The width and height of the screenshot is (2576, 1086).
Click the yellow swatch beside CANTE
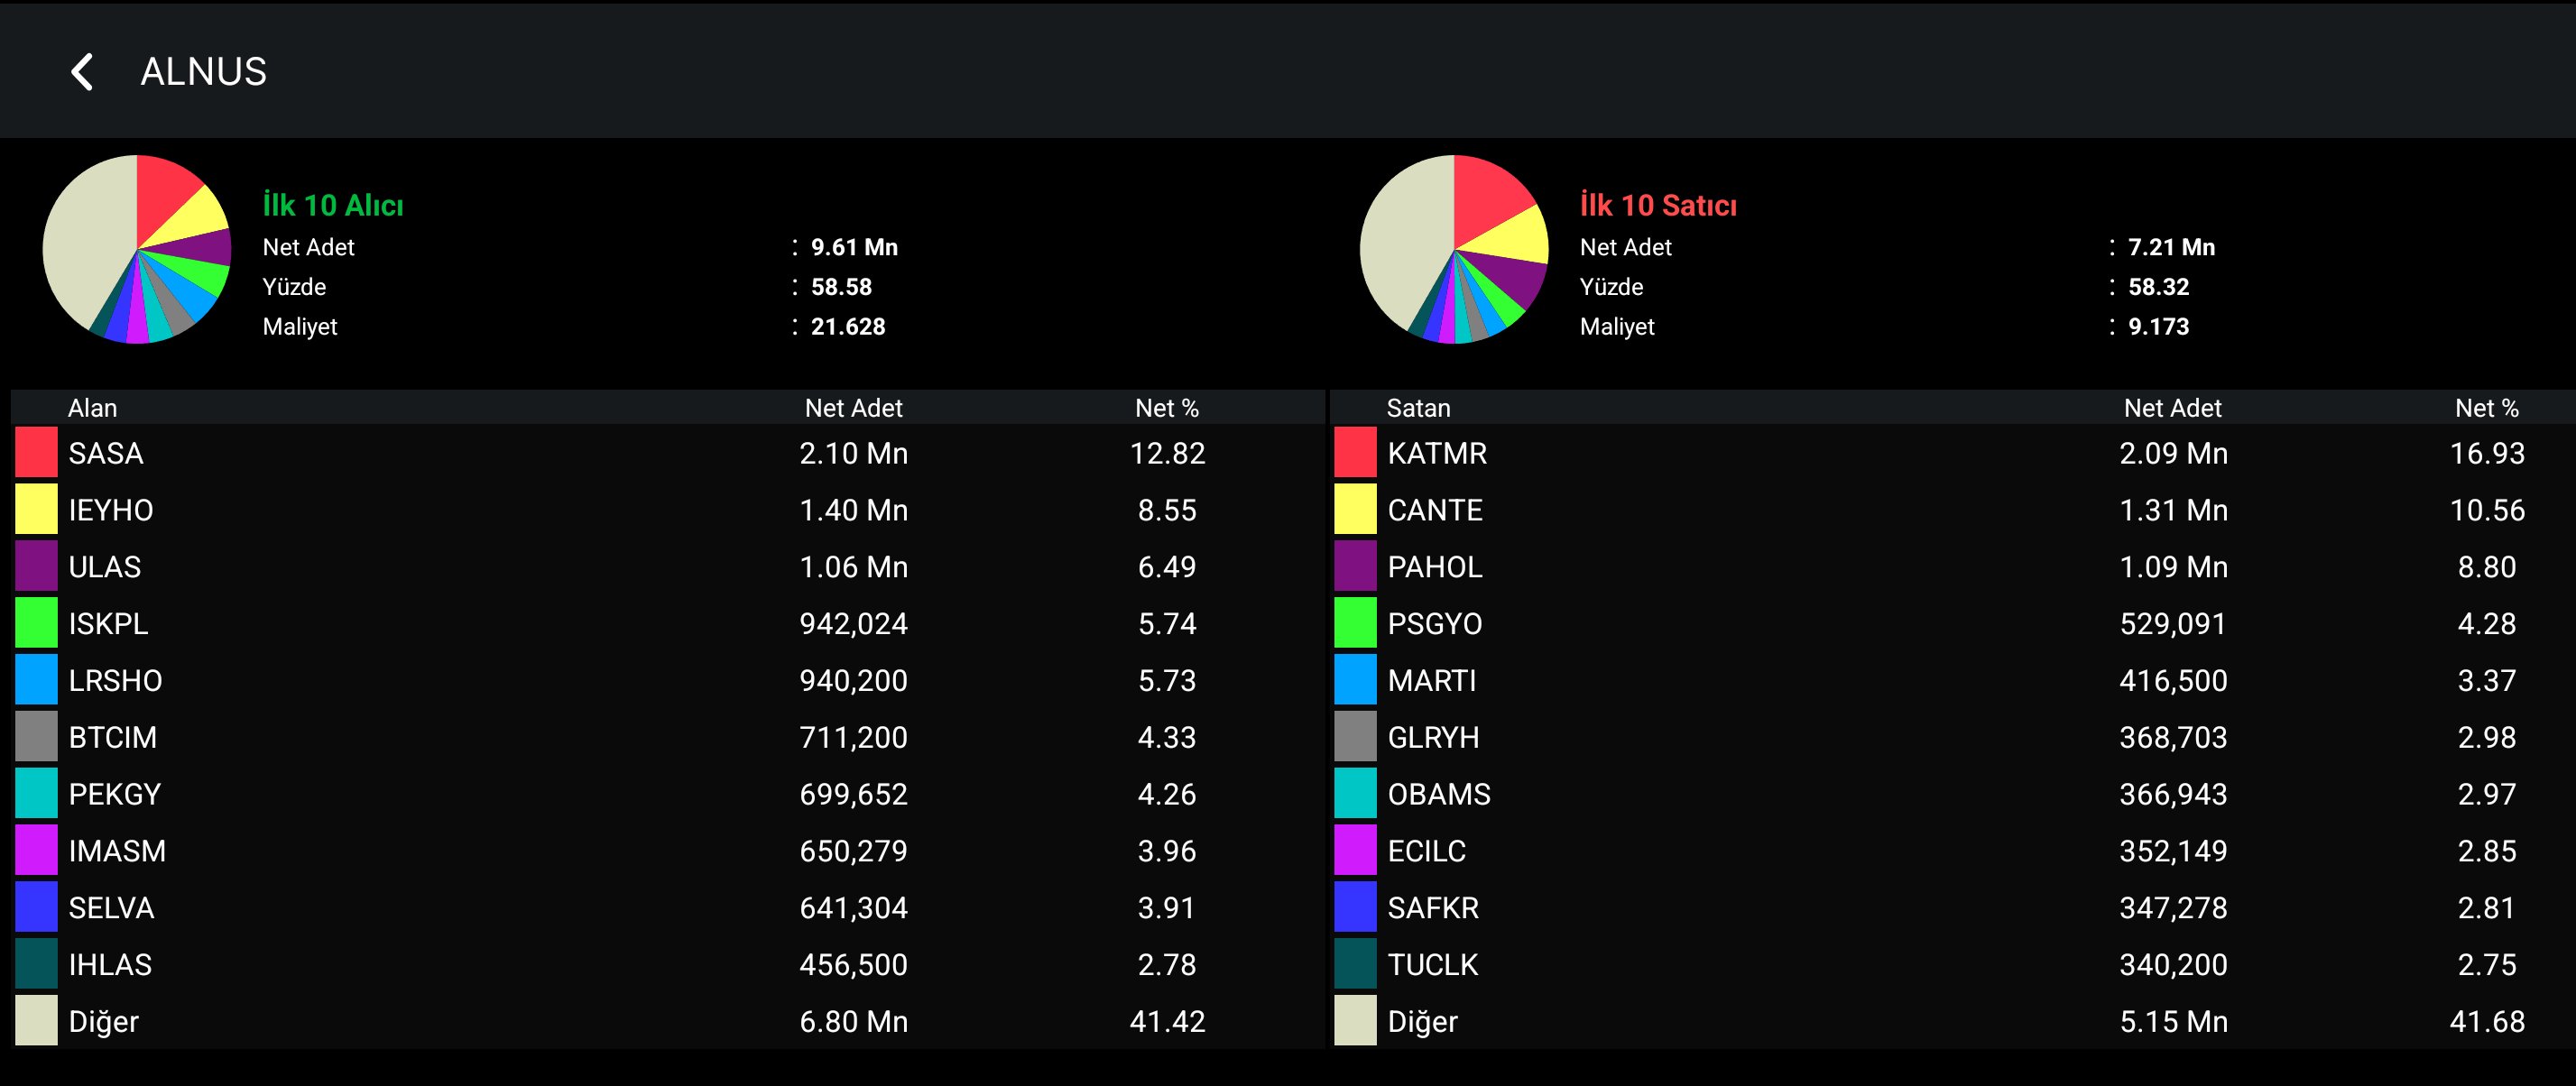[1355, 510]
